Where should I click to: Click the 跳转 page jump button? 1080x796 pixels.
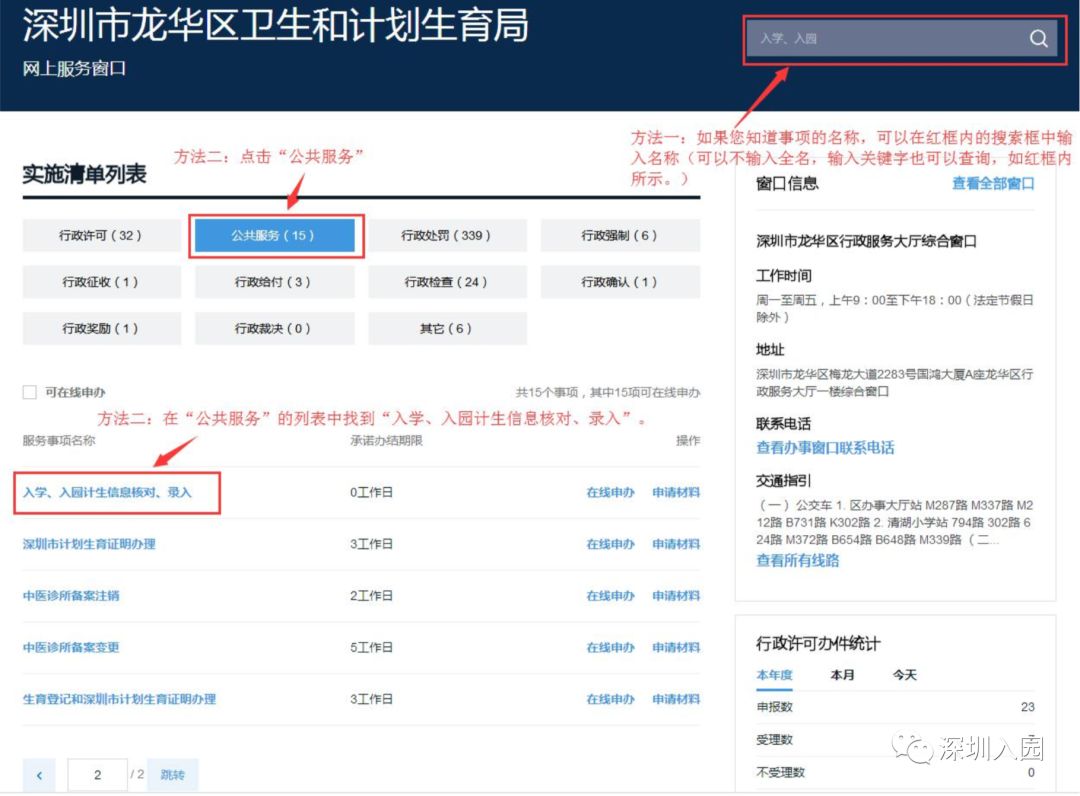[x=171, y=774]
